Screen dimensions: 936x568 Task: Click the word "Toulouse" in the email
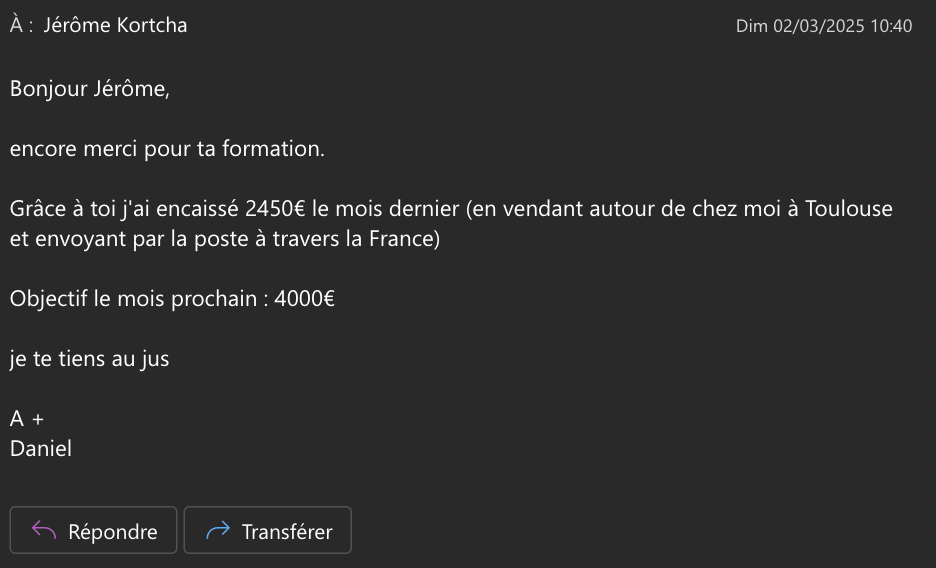pos(848,210)
